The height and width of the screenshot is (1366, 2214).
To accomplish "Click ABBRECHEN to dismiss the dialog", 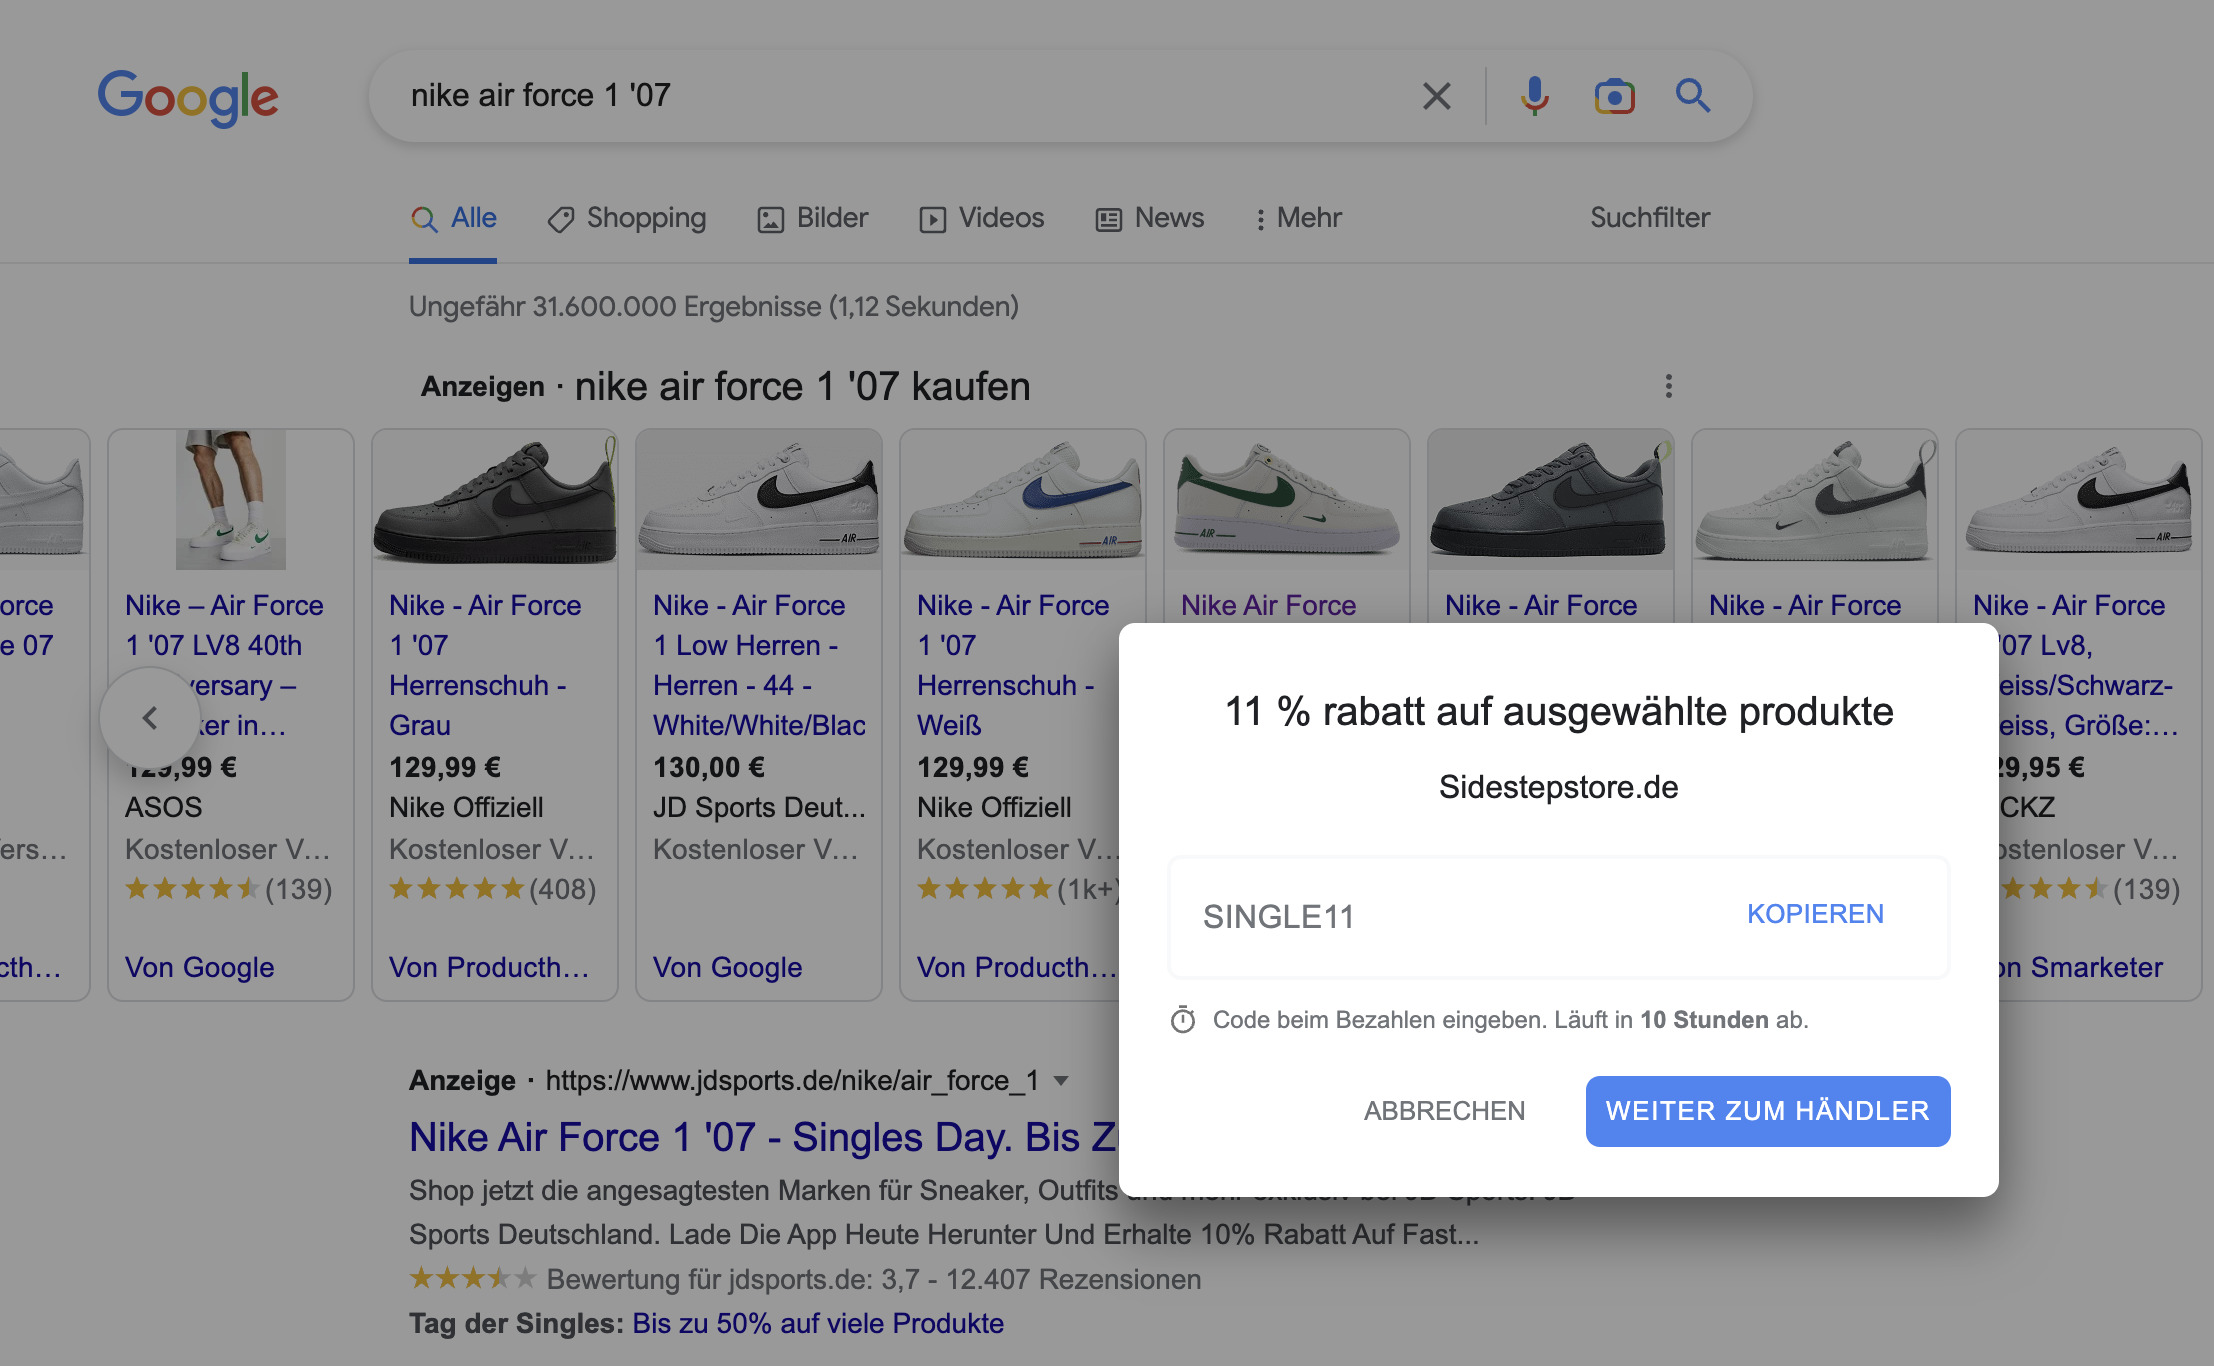I will (1444, 1111).
